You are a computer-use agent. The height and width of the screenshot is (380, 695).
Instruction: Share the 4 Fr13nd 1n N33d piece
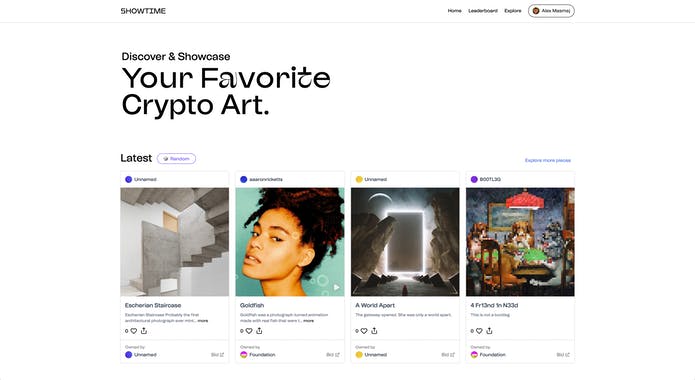click(489, 331)
